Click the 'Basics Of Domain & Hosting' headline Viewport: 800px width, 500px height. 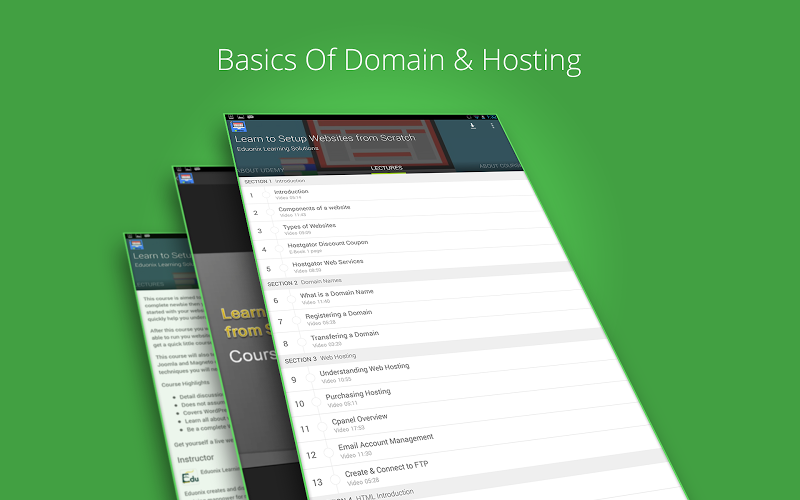(x=399, y=60)
